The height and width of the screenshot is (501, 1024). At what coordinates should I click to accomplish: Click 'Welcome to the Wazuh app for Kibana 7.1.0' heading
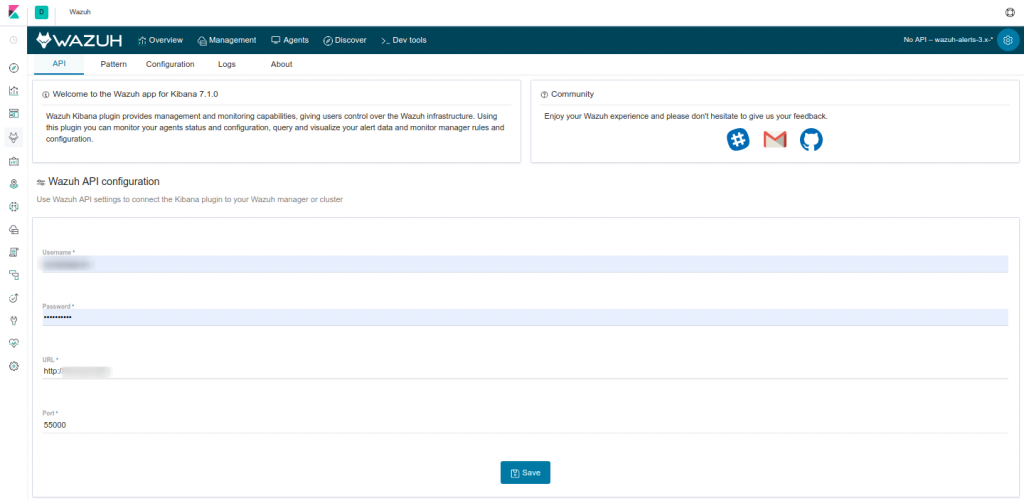[x=135, y=94]
